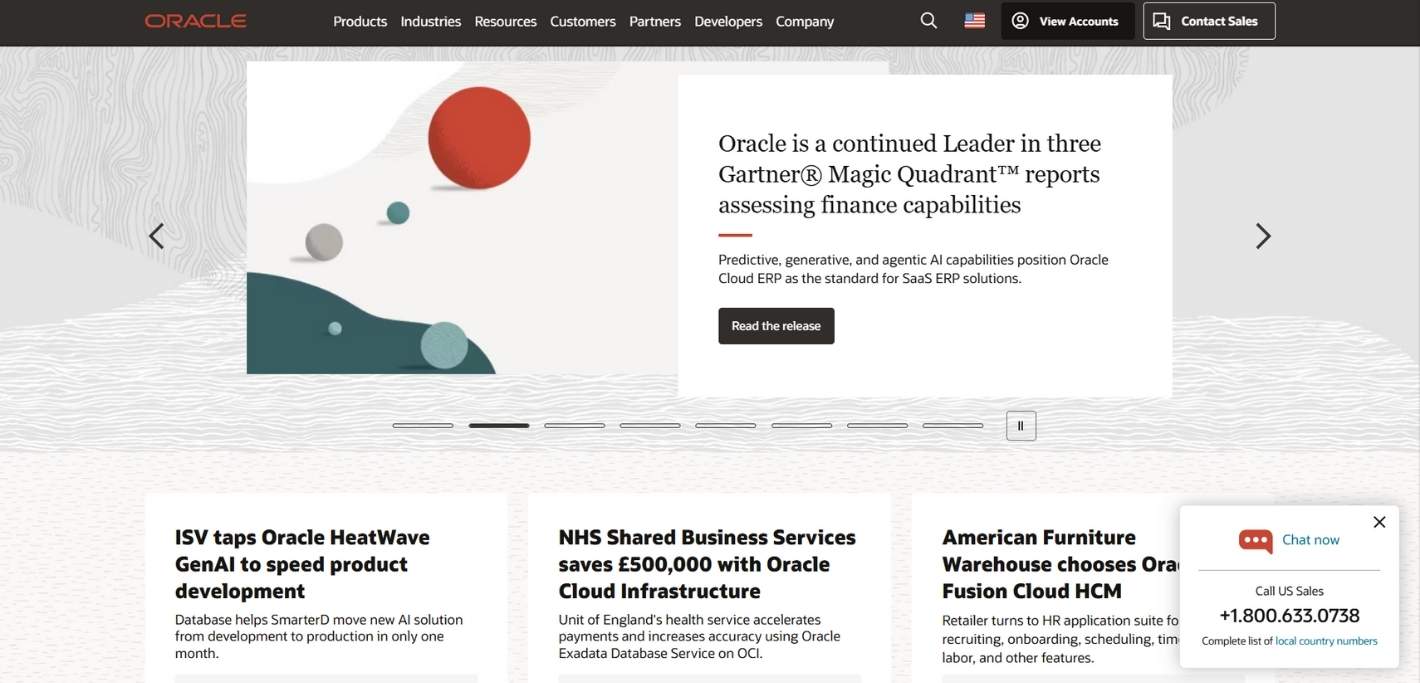1420x683 pixels.
Task: Expand the Industries menu
Action: tap(430, 20)
